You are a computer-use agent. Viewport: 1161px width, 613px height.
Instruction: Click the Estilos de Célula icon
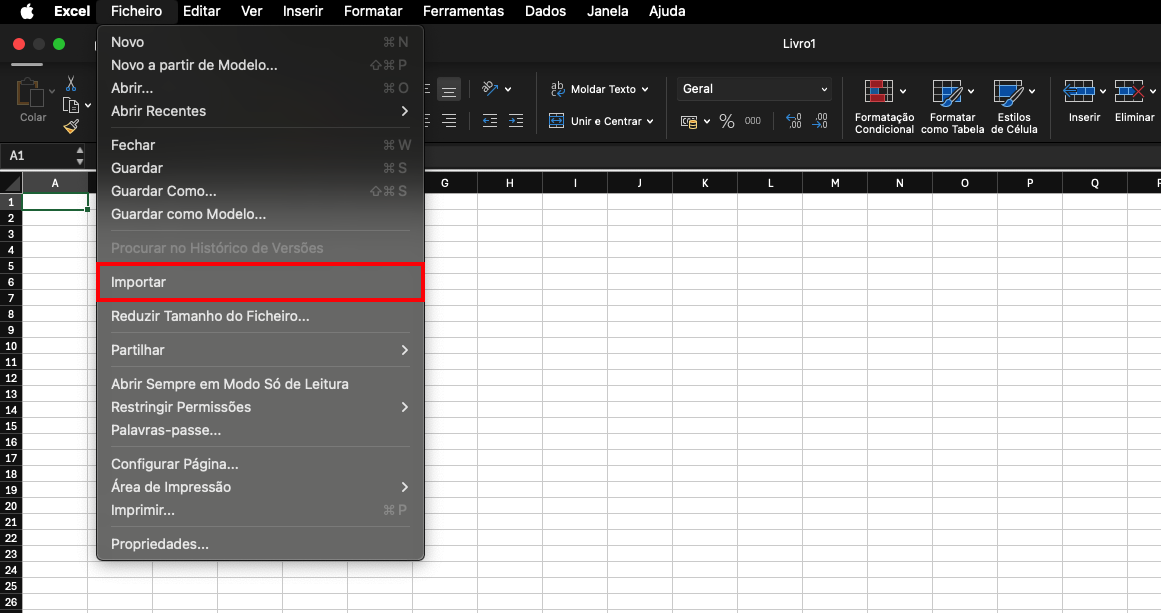pyautogui.click(x=1008, y=93)
